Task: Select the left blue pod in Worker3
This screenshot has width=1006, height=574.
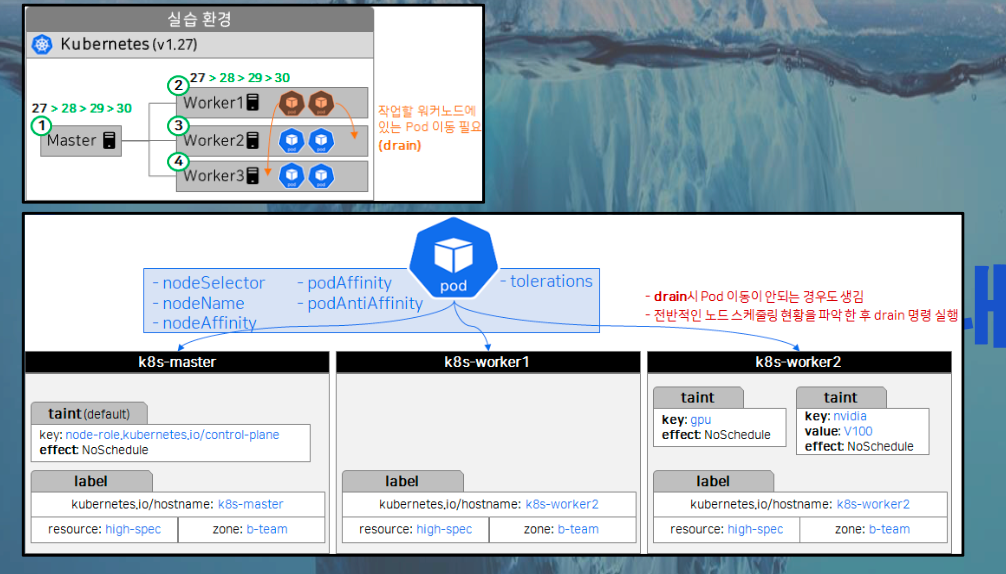Action: pos(291,175)
